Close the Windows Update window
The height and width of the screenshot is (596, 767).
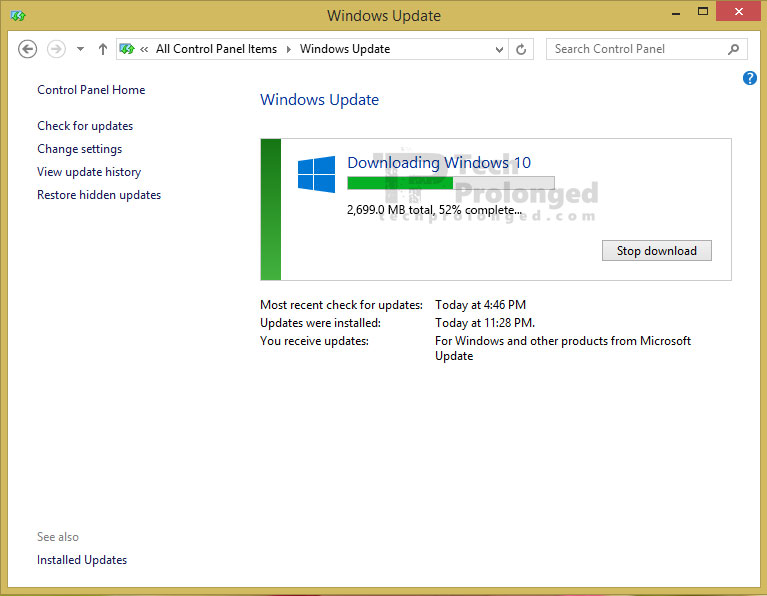click(x=739, y=11)
